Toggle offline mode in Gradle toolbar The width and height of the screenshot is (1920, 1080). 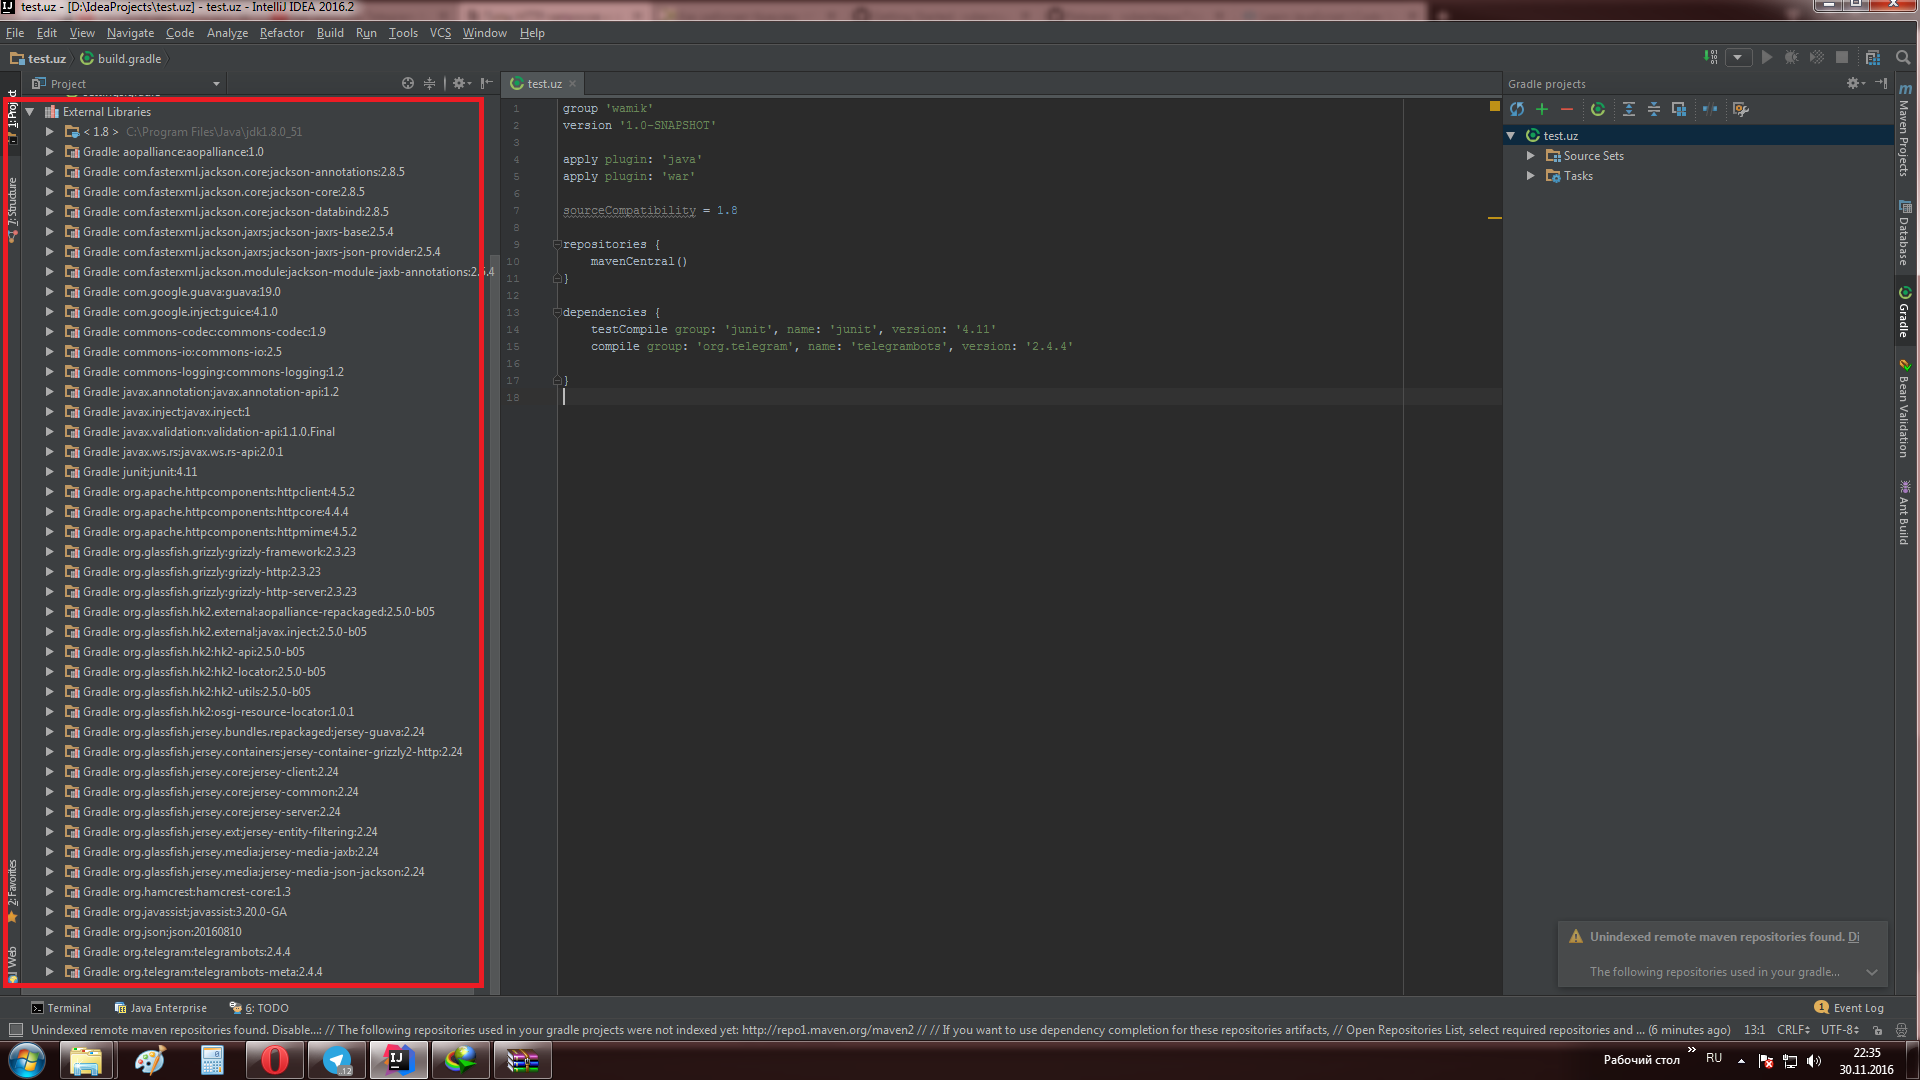[x=1710, y=109]
